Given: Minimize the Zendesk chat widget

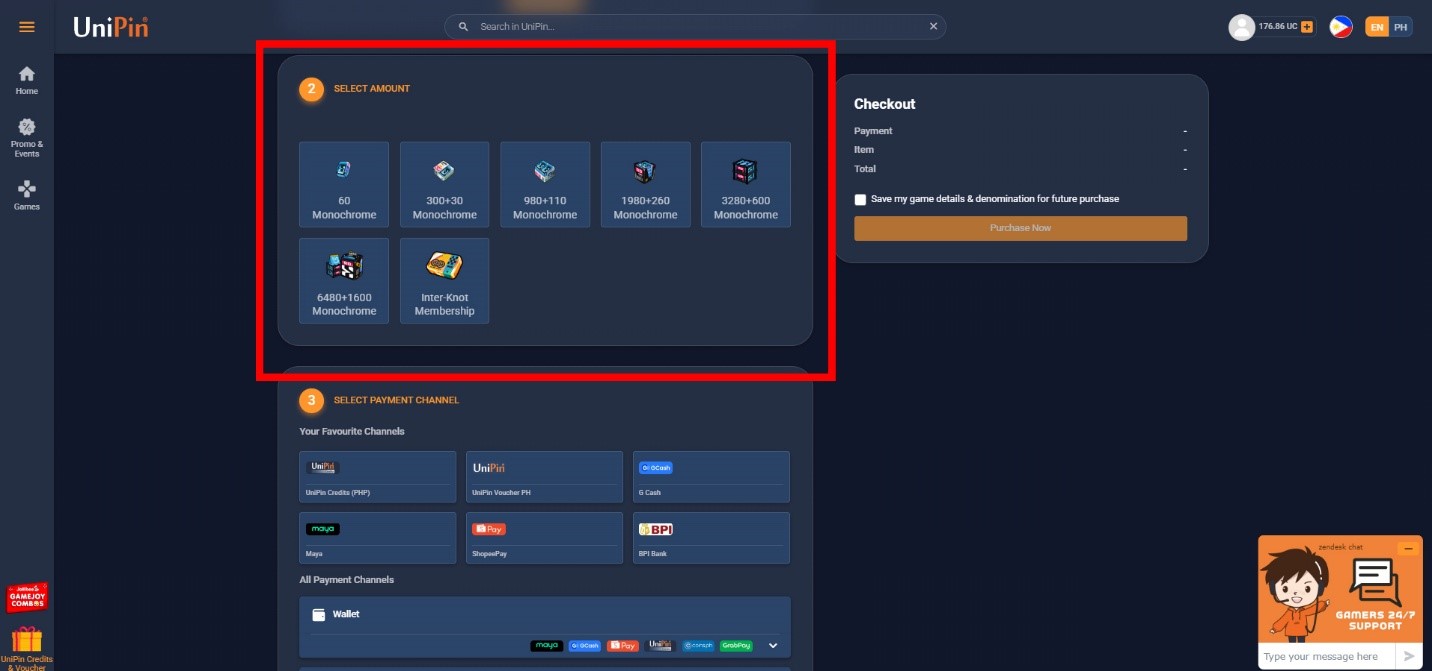Looking at the screenshot, I should 1408,548.
